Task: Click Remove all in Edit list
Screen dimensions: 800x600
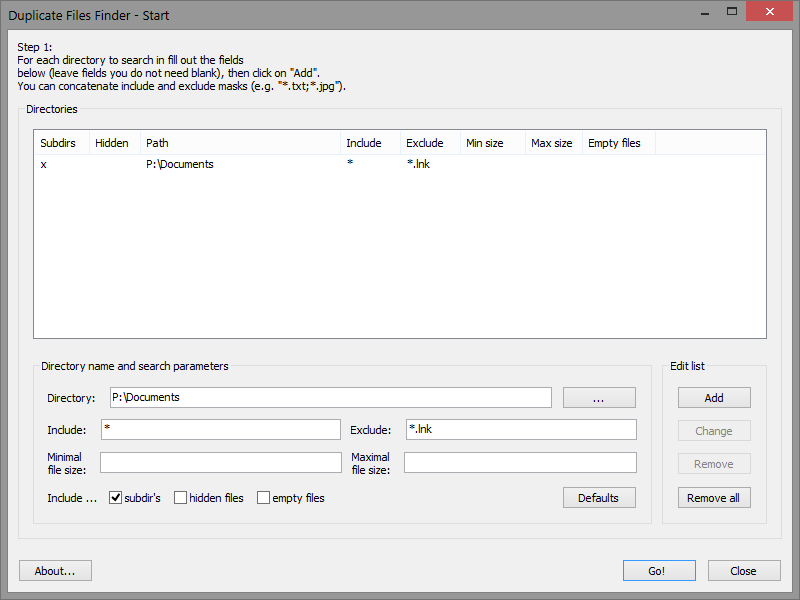Action: 714,498
